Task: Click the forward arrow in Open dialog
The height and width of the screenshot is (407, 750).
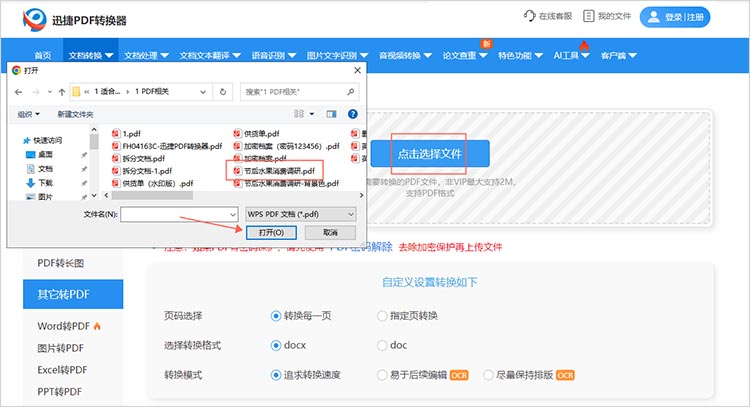Action: (x=35, y=92)
